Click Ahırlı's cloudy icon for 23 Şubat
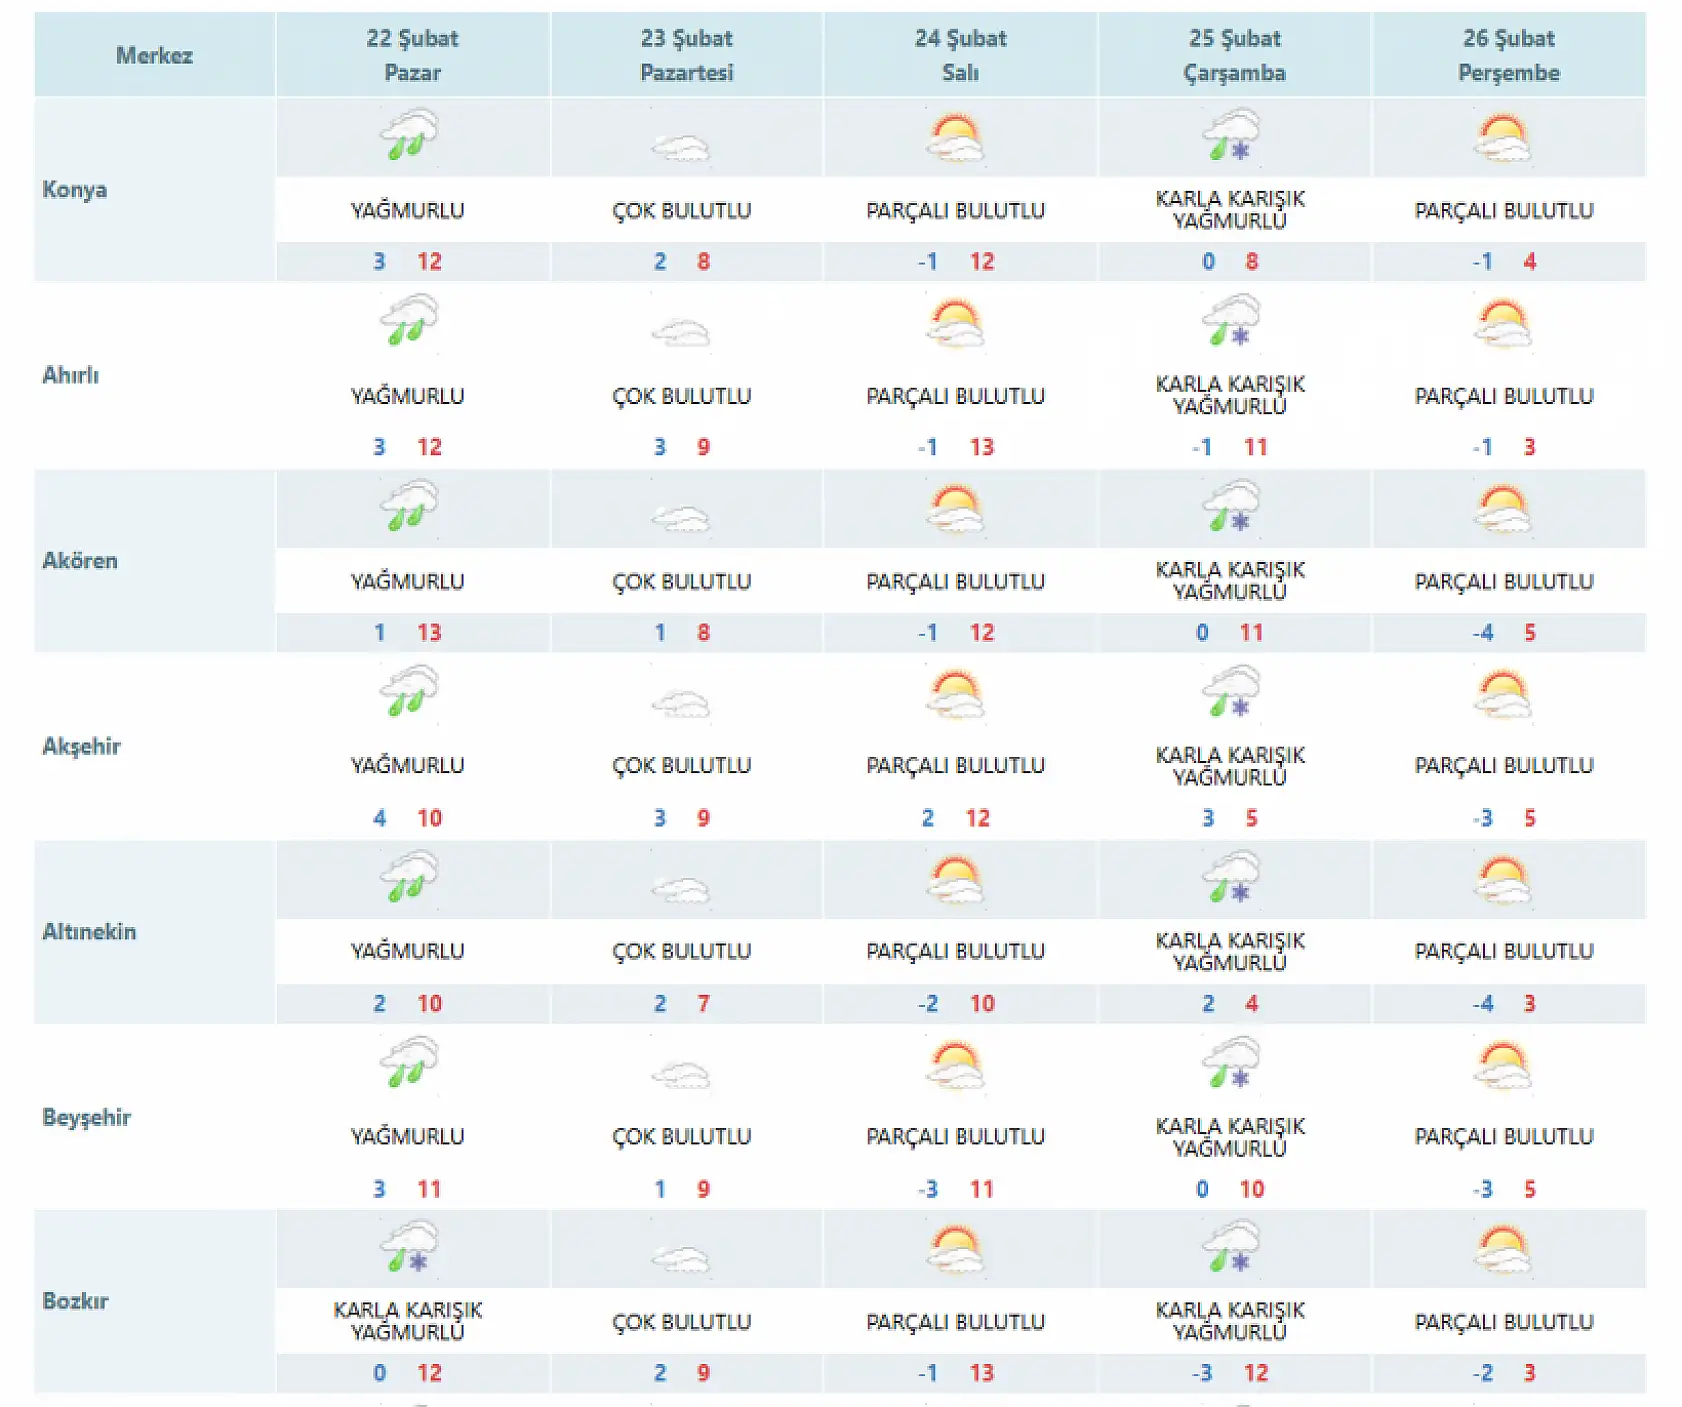The width and height of the screenshot is (1682, 1407). (681, 331)
